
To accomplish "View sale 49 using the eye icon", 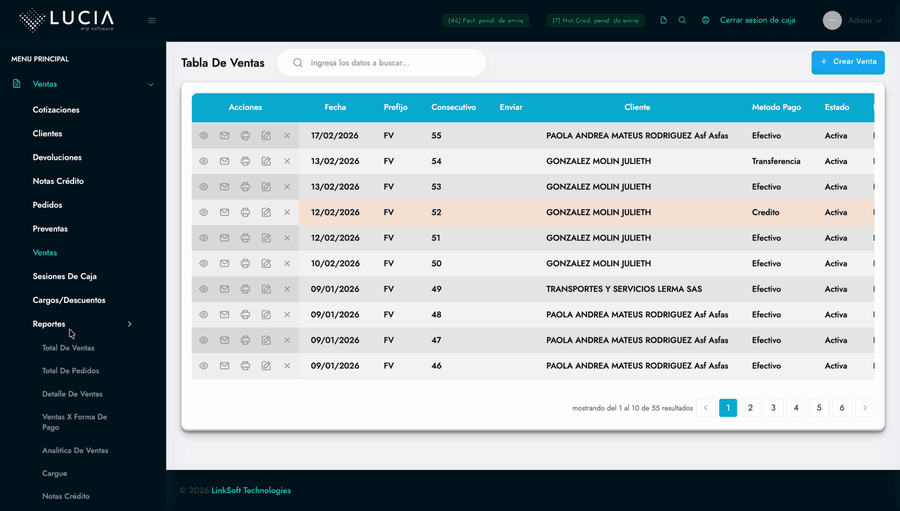I will click(x=203, y=289).
